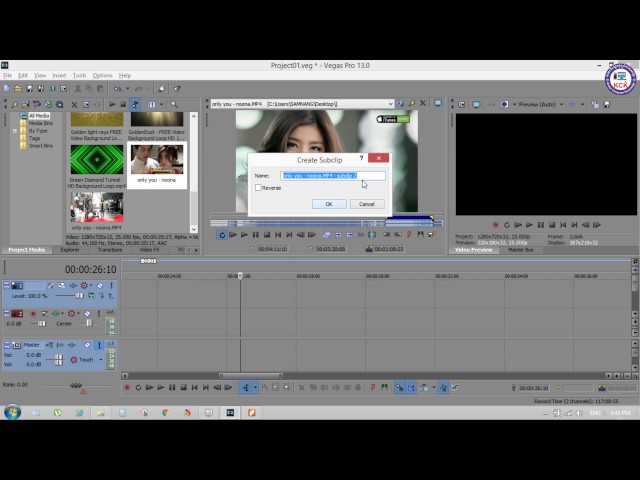
Task: Open the edit tool dropdown arrow
Action: point(255,387)
